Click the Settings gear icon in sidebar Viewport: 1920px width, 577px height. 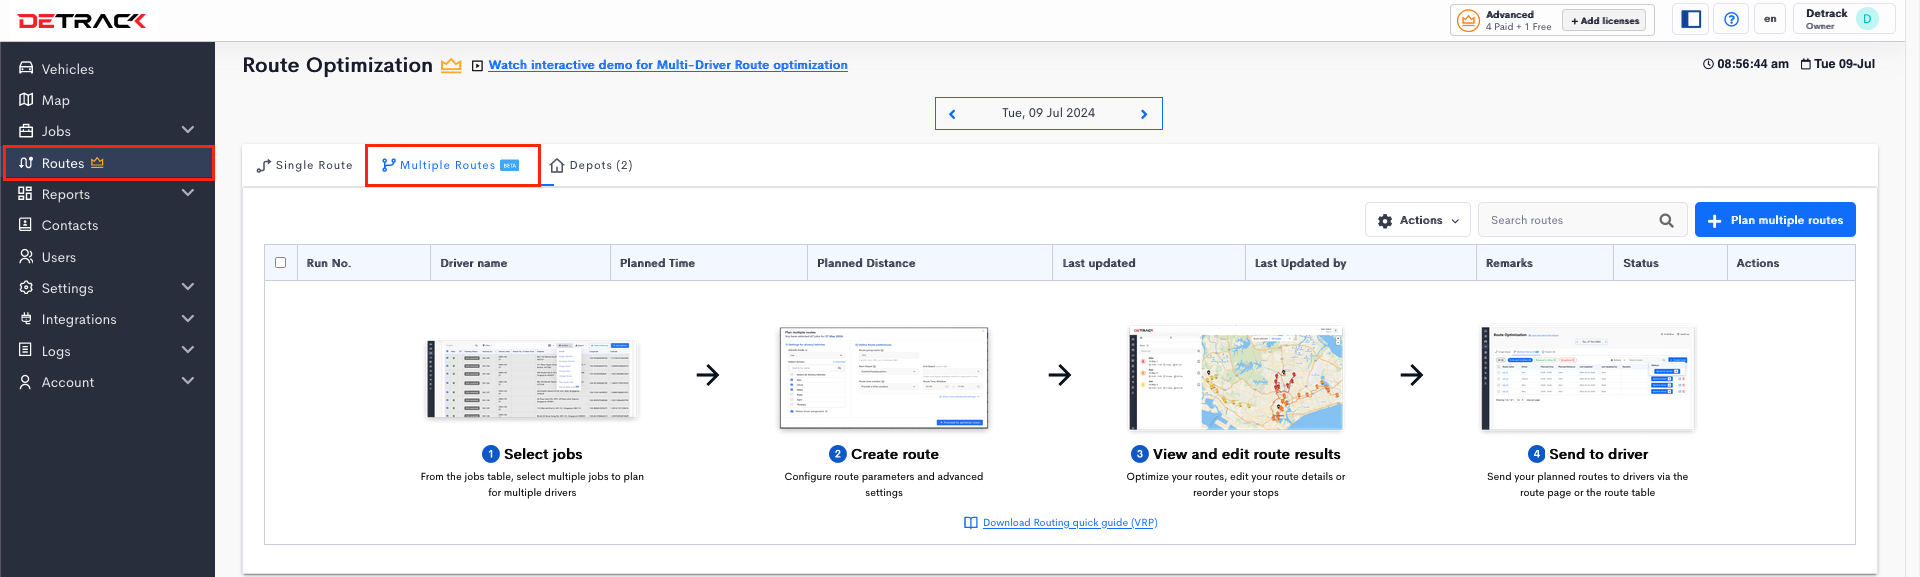pyautogui.click(x=26, y=288)
